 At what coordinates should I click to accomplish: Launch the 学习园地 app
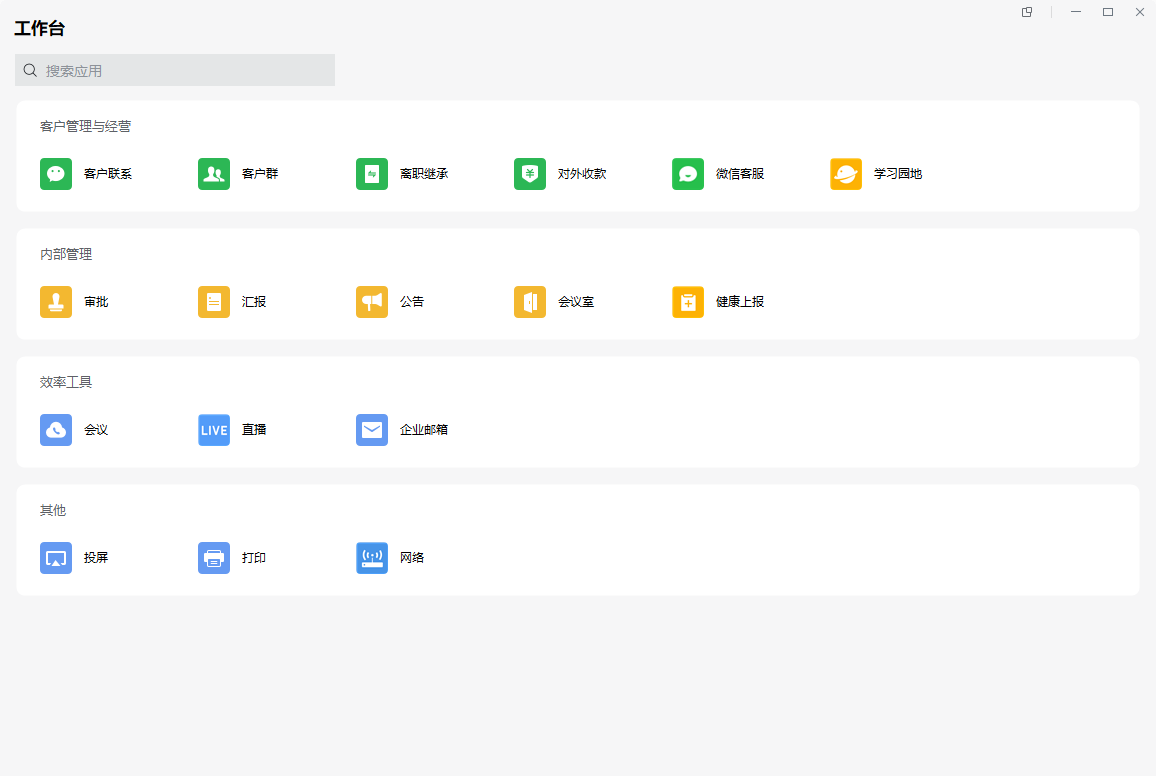(x=846, y=174)
